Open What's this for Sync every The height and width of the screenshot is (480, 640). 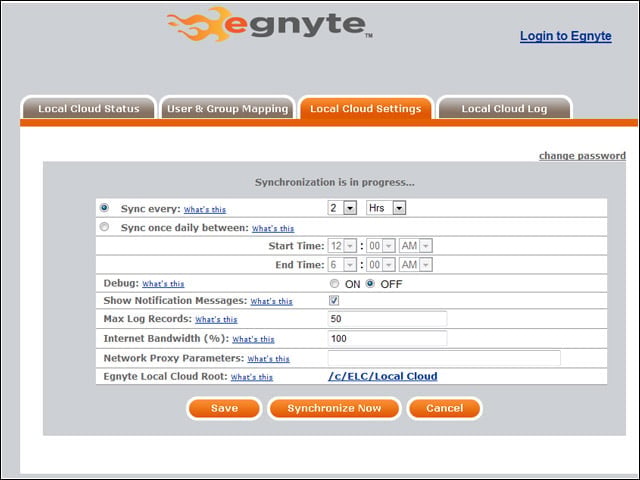click(x=205, y=209)
